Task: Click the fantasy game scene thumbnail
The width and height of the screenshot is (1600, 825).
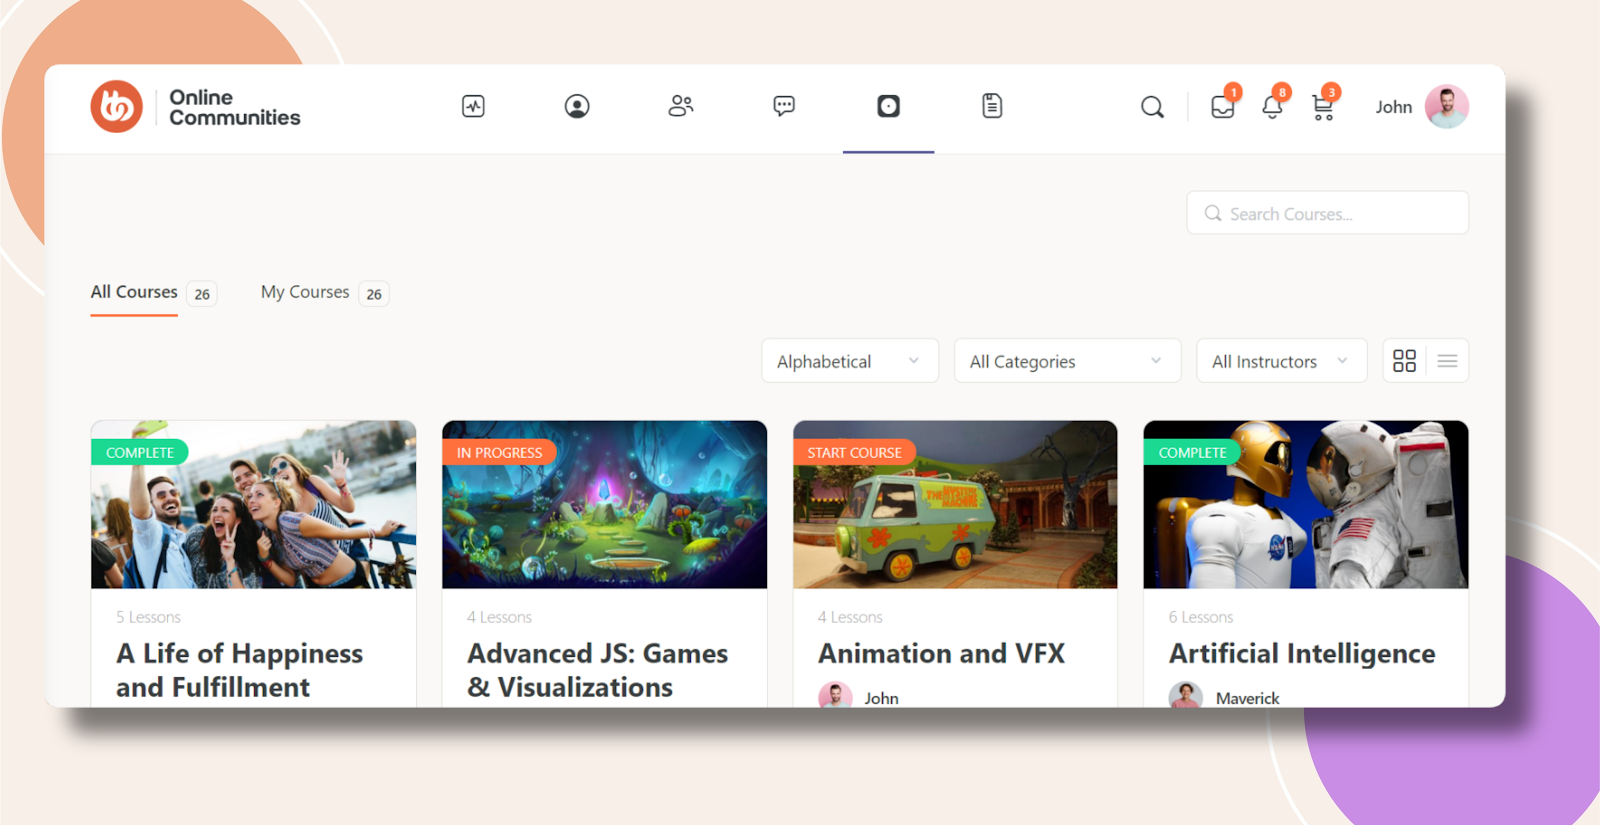Action: pyautogui.click(x=605, y=505)
